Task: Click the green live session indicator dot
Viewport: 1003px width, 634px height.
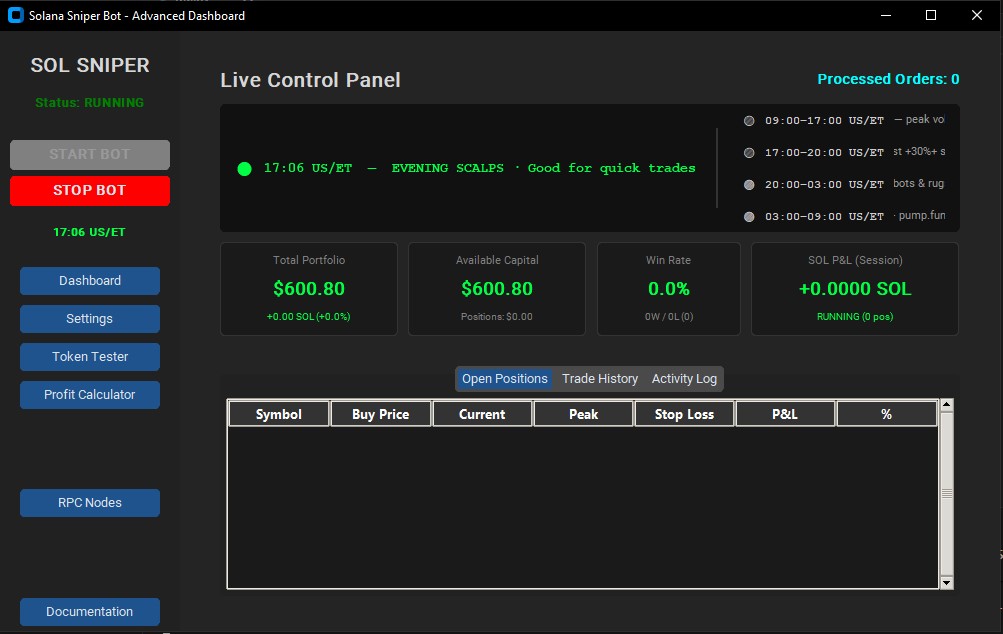Action: 244,168
